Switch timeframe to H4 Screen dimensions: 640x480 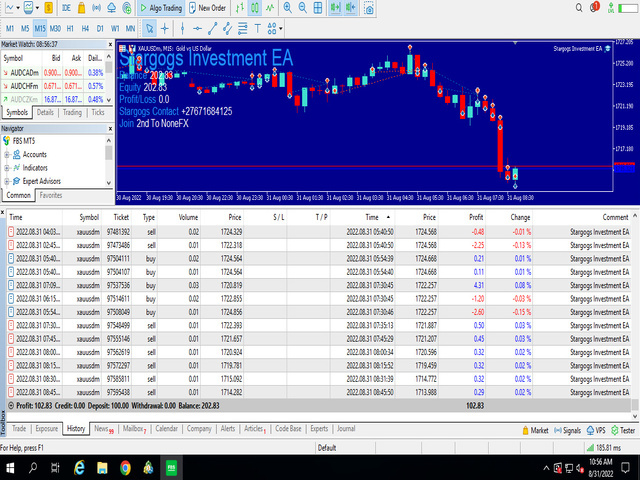click(x=85, y=28)
